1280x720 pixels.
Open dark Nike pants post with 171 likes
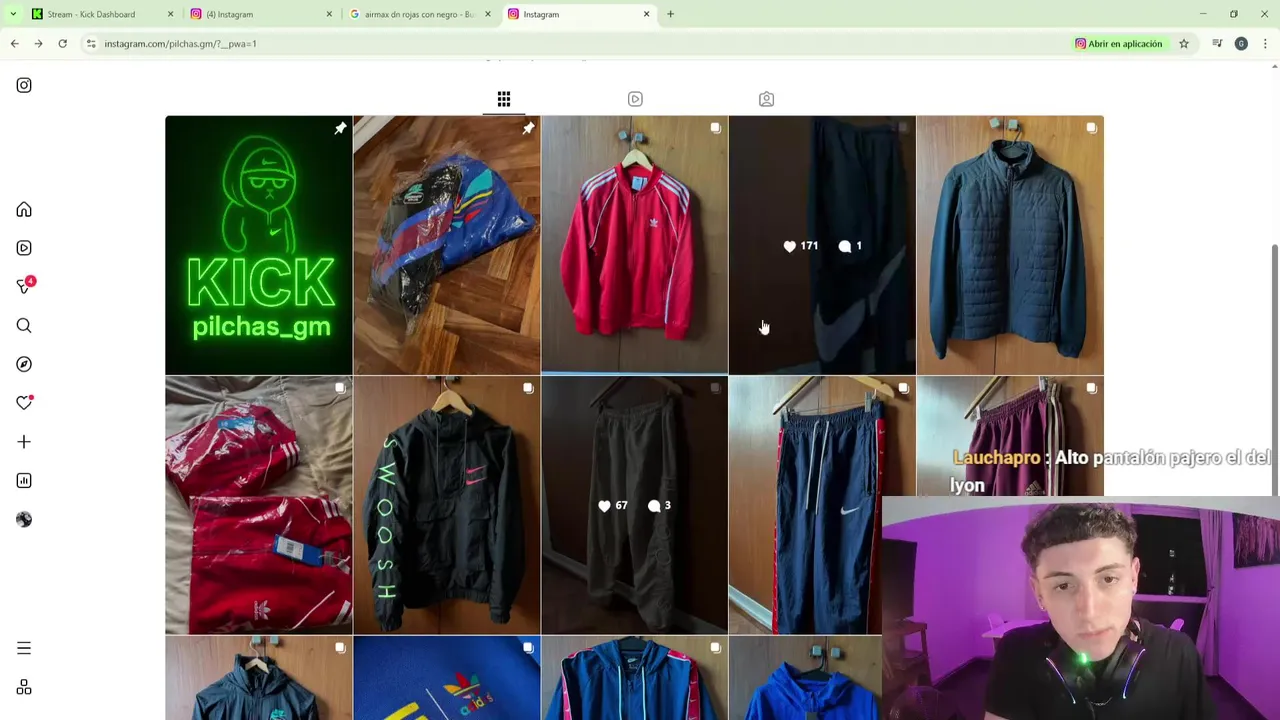(822, 245)
